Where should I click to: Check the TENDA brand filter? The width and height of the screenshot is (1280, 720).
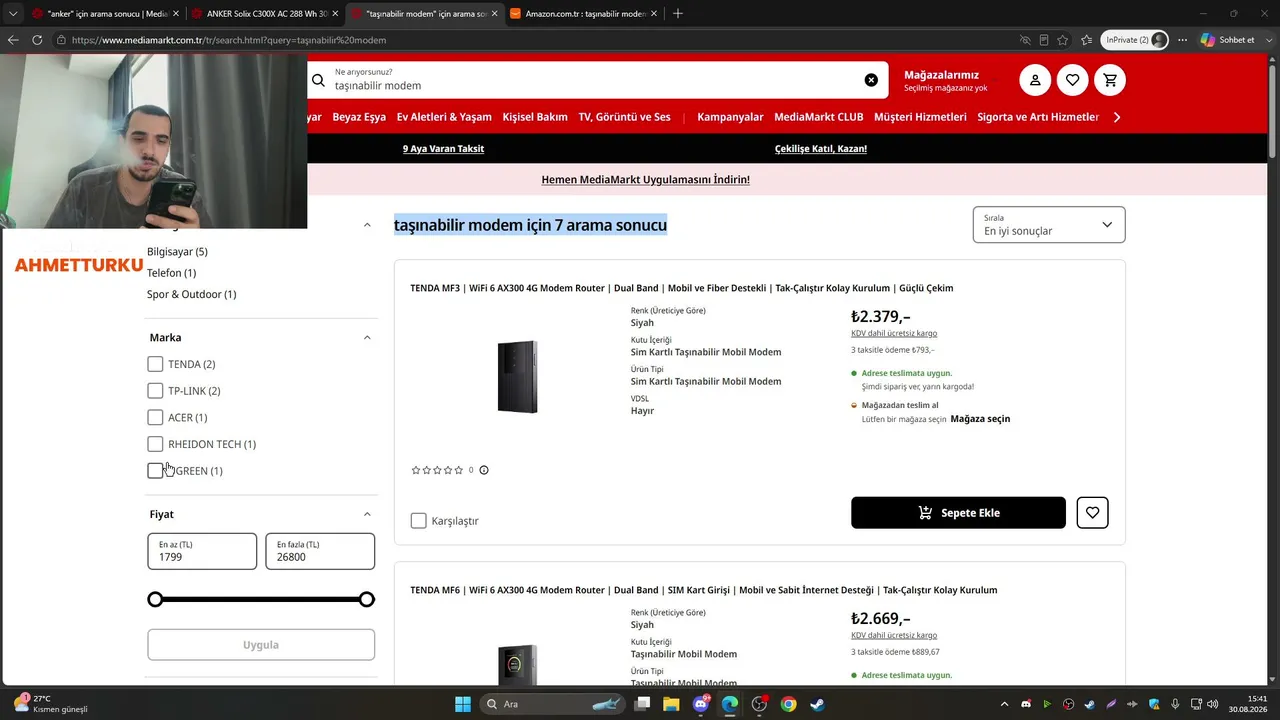pos(155,364)
